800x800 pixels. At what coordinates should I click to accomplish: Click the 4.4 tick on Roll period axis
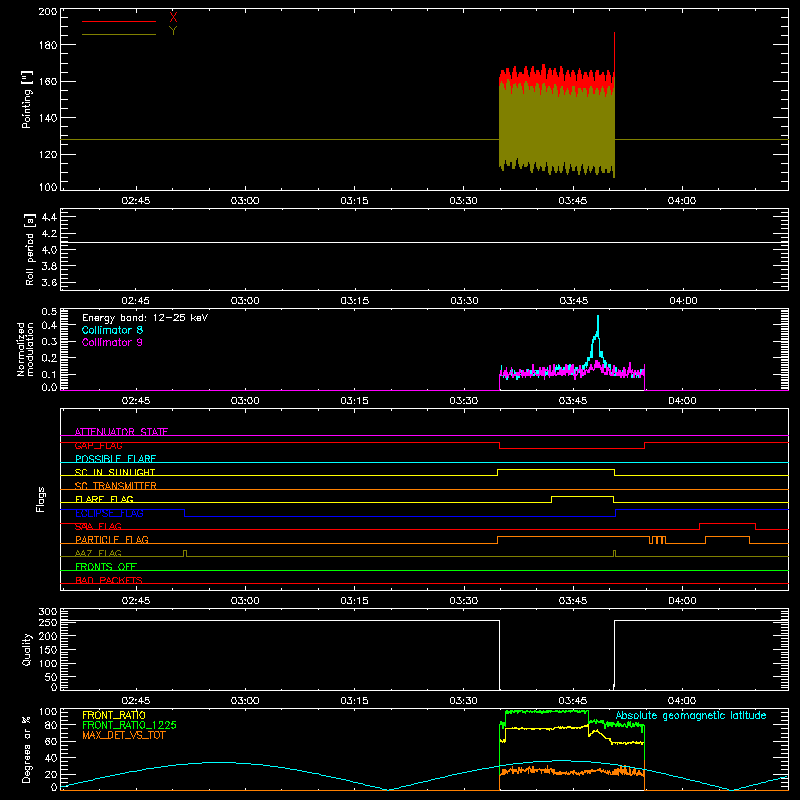coord(49,217)
